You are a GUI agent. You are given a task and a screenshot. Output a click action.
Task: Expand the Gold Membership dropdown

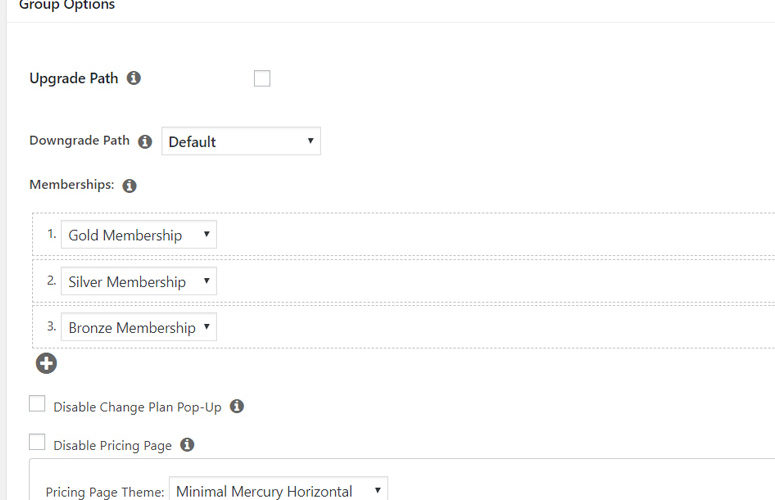(138, 235)
